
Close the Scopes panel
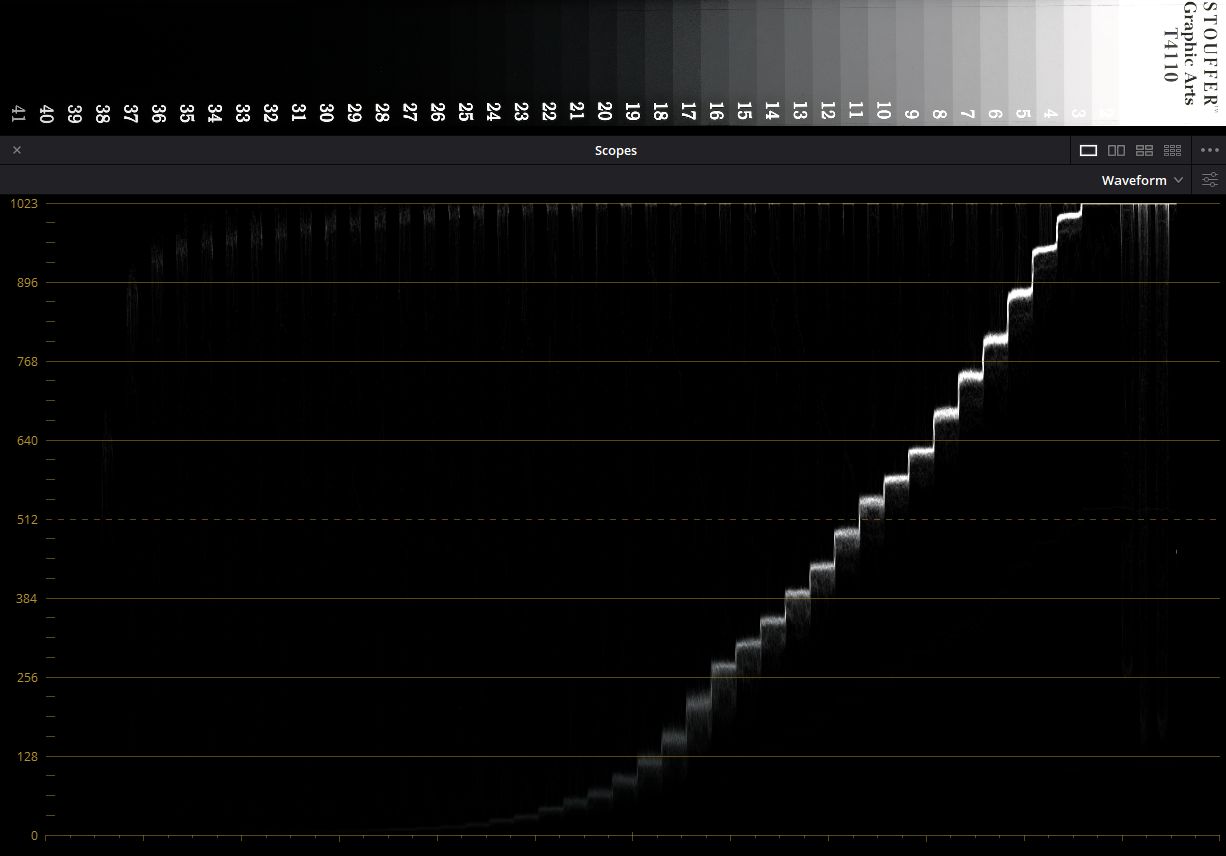tap(16, 150)
